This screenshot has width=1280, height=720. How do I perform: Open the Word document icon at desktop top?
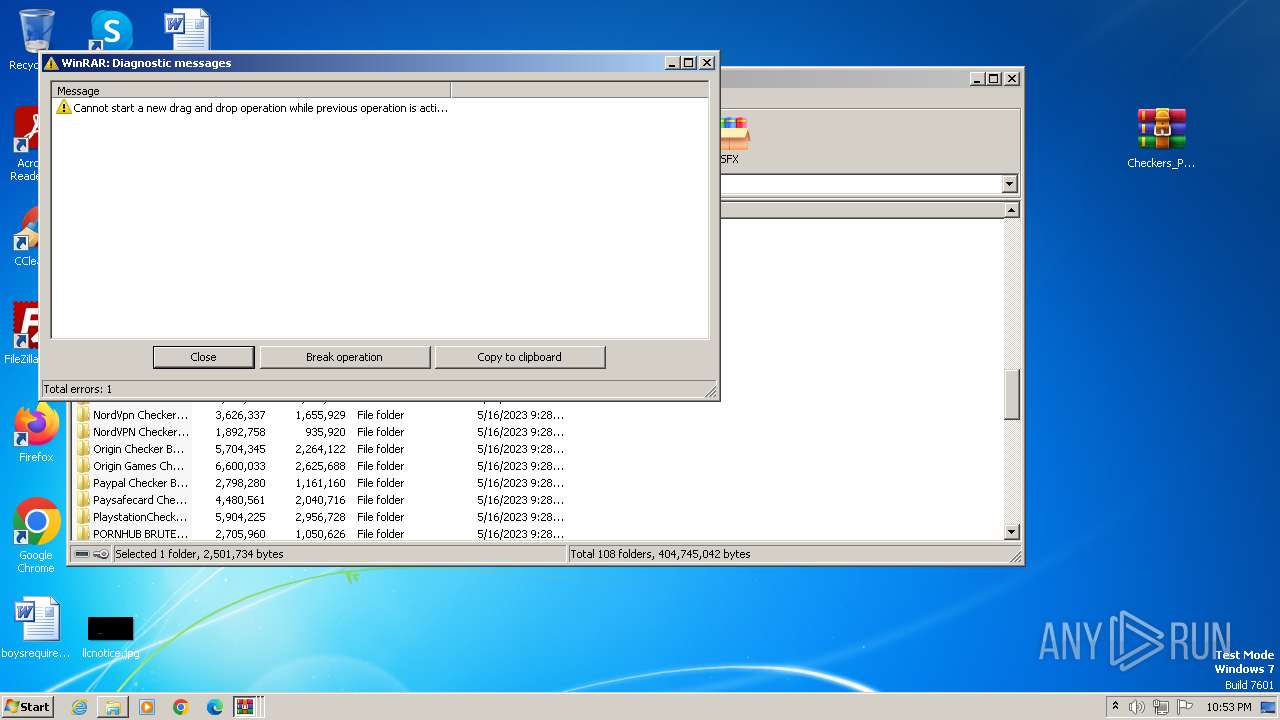[x=187, y=30]
